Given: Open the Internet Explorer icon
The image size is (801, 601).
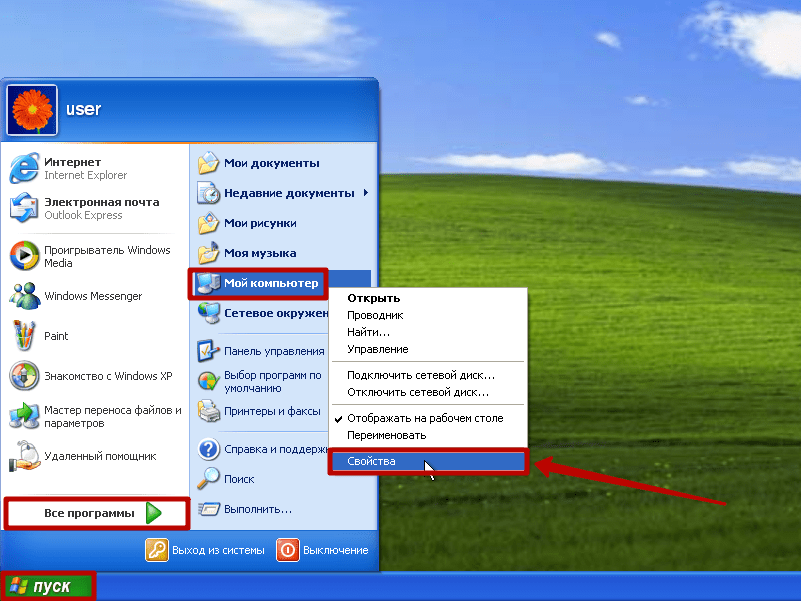Looking at the screenshot, I should click(x=24, y=168).
